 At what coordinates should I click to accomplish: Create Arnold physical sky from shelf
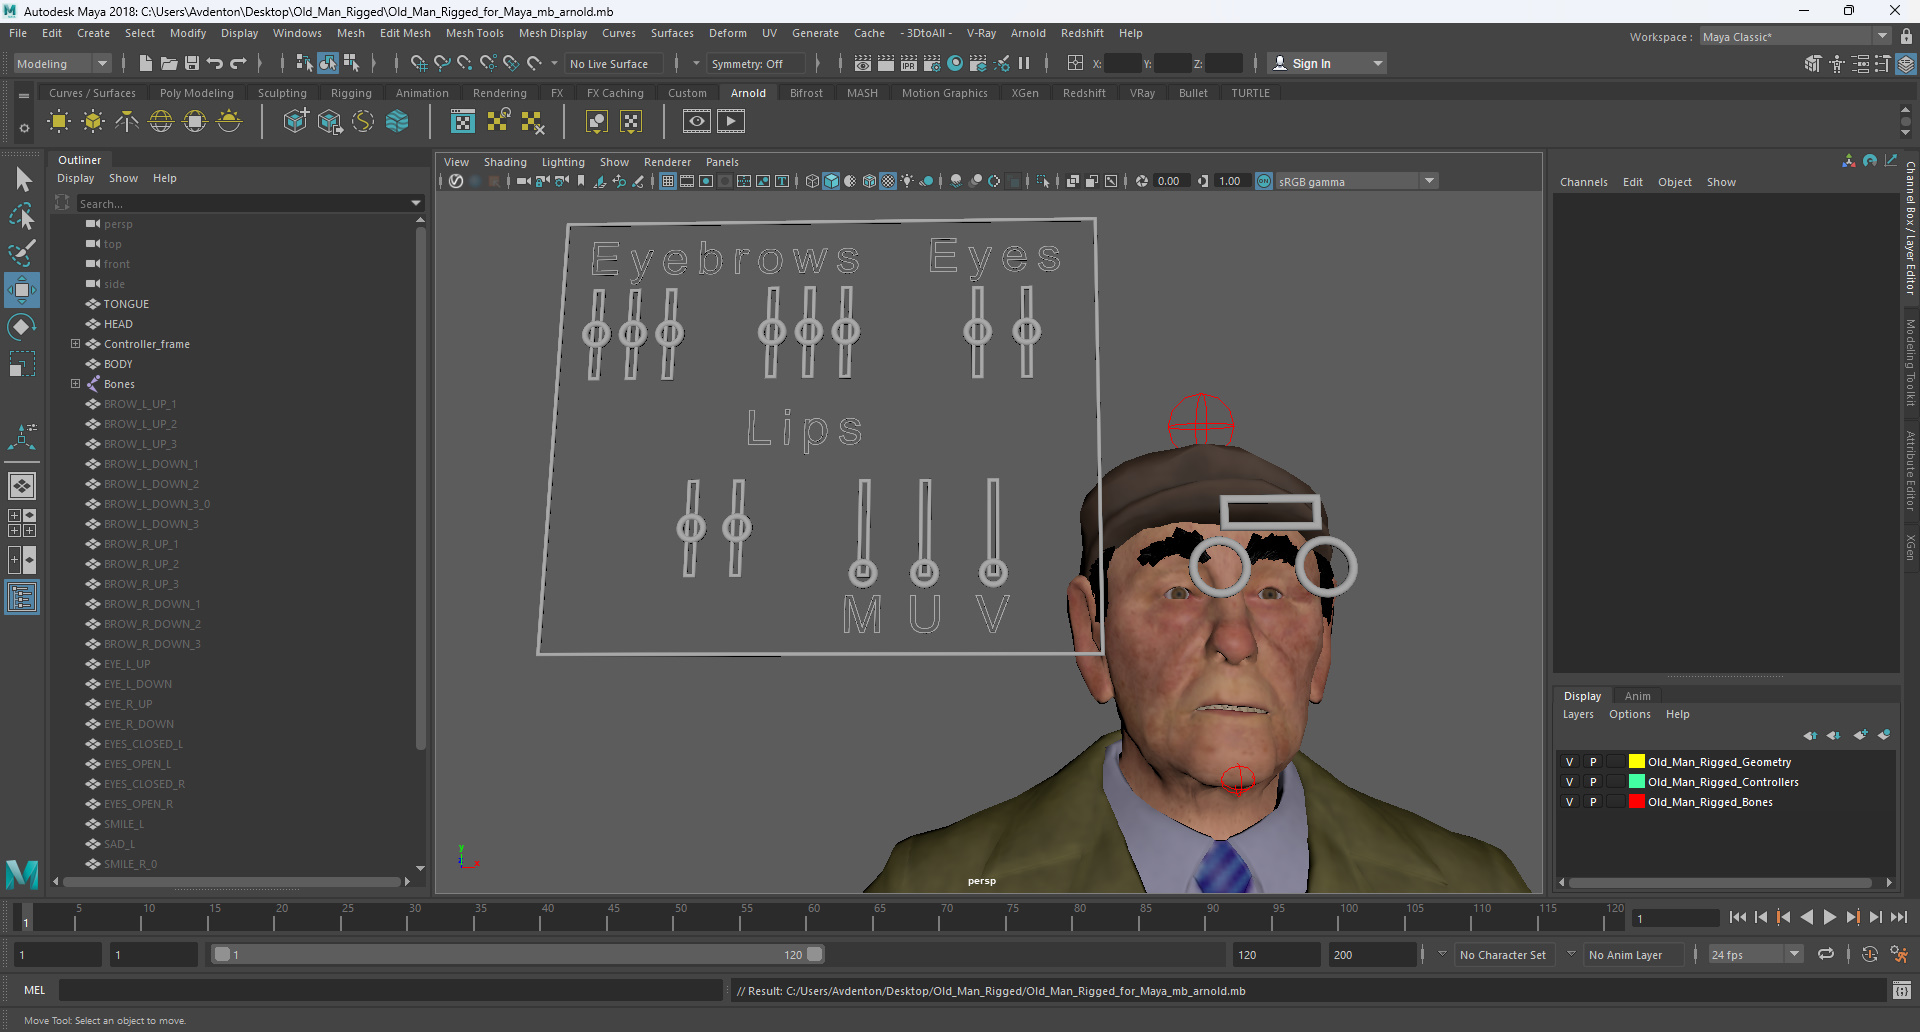tap(229, 122)
